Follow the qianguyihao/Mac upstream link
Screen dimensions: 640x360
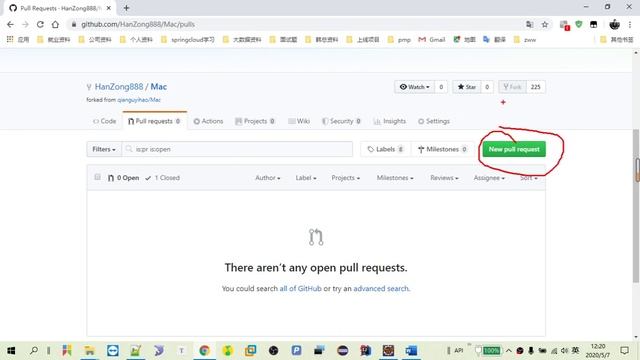coord(139,100)
